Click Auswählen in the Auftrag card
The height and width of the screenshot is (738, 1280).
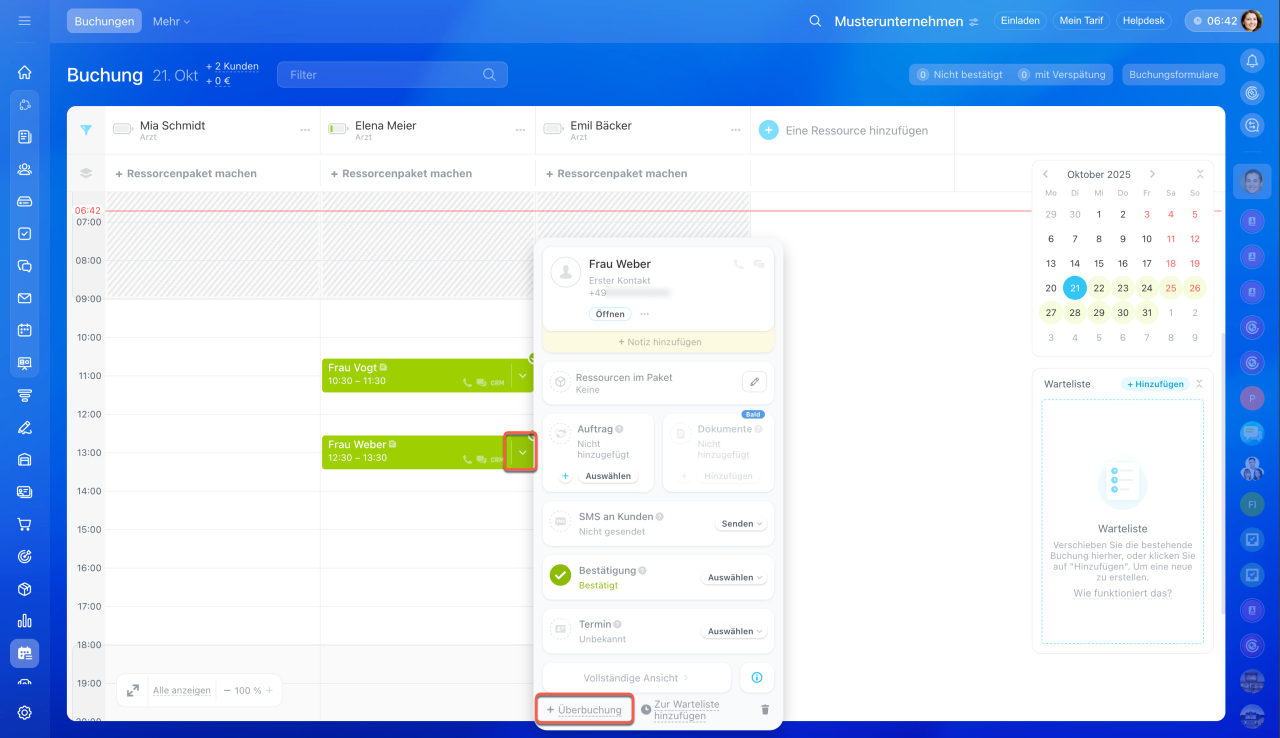pos(608,476)
